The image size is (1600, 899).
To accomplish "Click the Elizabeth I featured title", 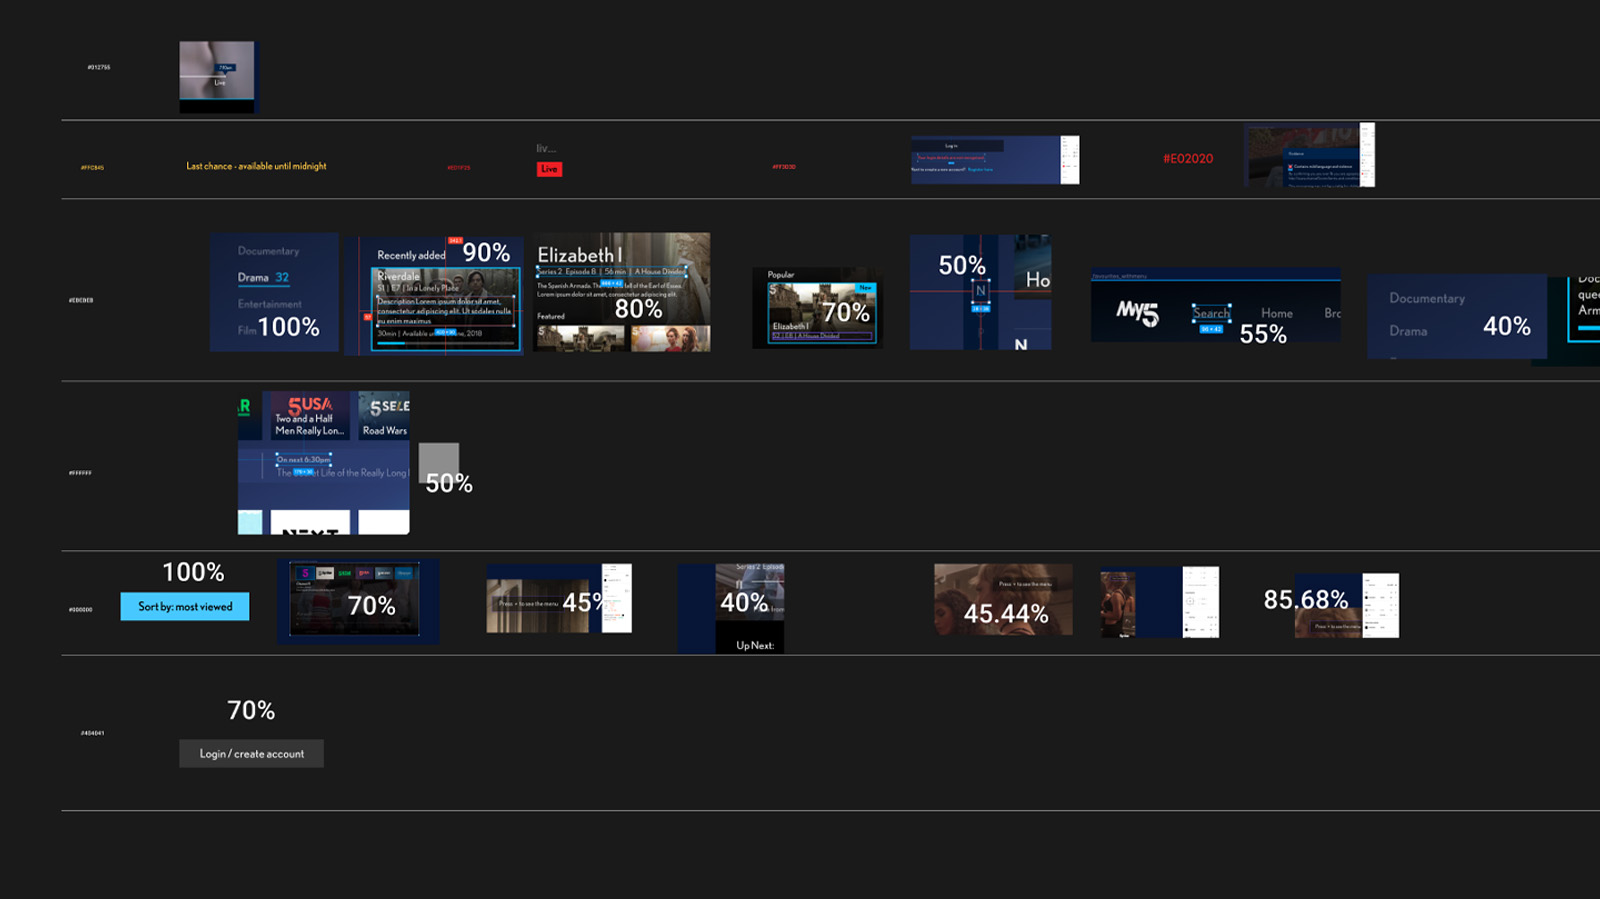I will pyautogui.click(x=579, y=255).
